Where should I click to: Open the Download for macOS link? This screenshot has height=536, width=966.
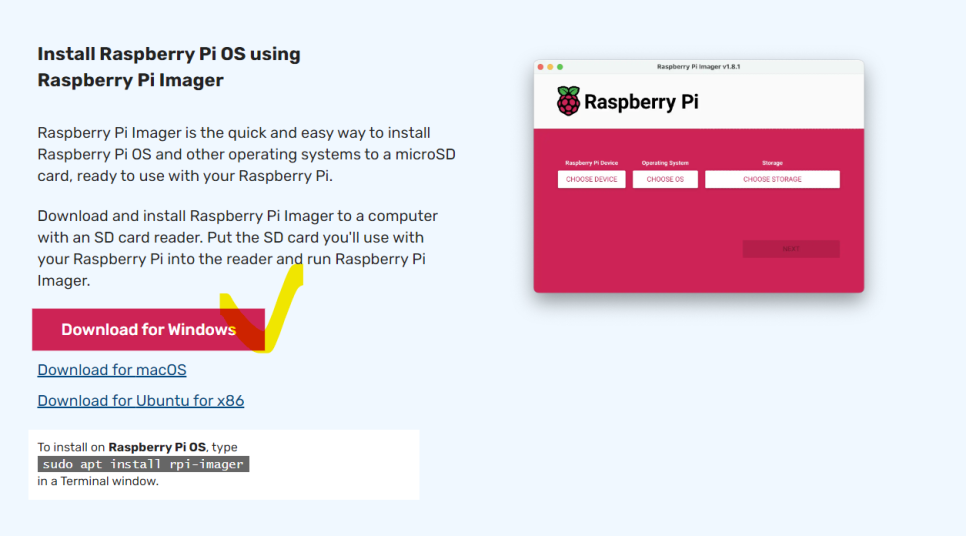pyautogui.click(x=112, y=370)
